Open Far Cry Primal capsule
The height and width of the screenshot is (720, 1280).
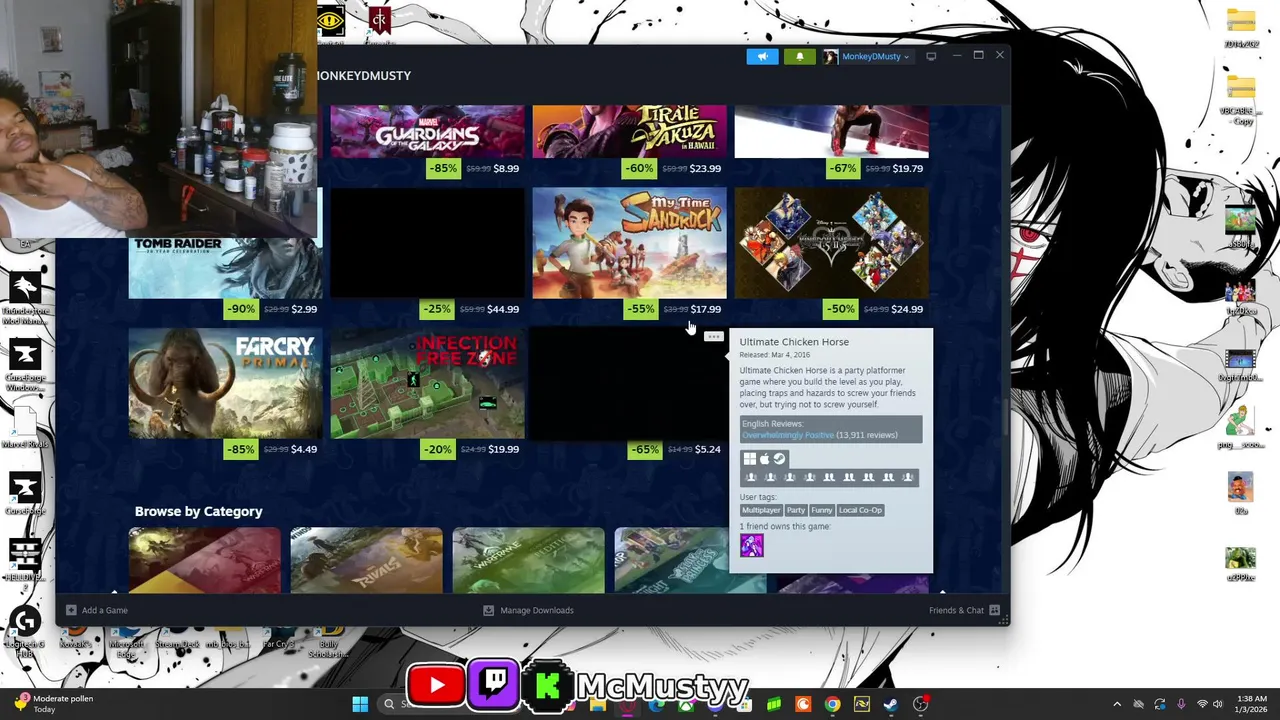pyautogui.click(x=225, y=383)
